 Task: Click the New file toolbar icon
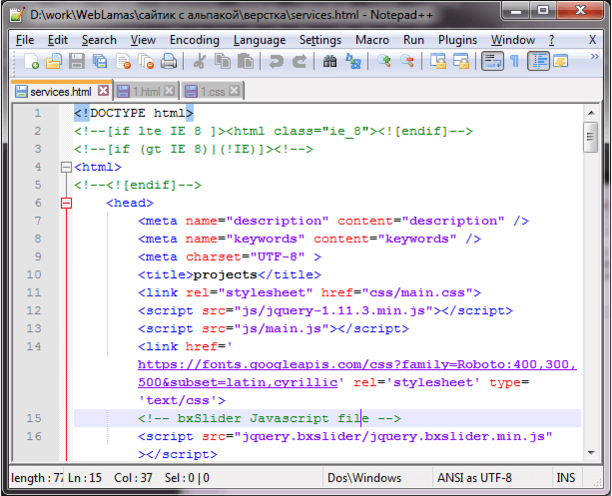coord(31,62)
